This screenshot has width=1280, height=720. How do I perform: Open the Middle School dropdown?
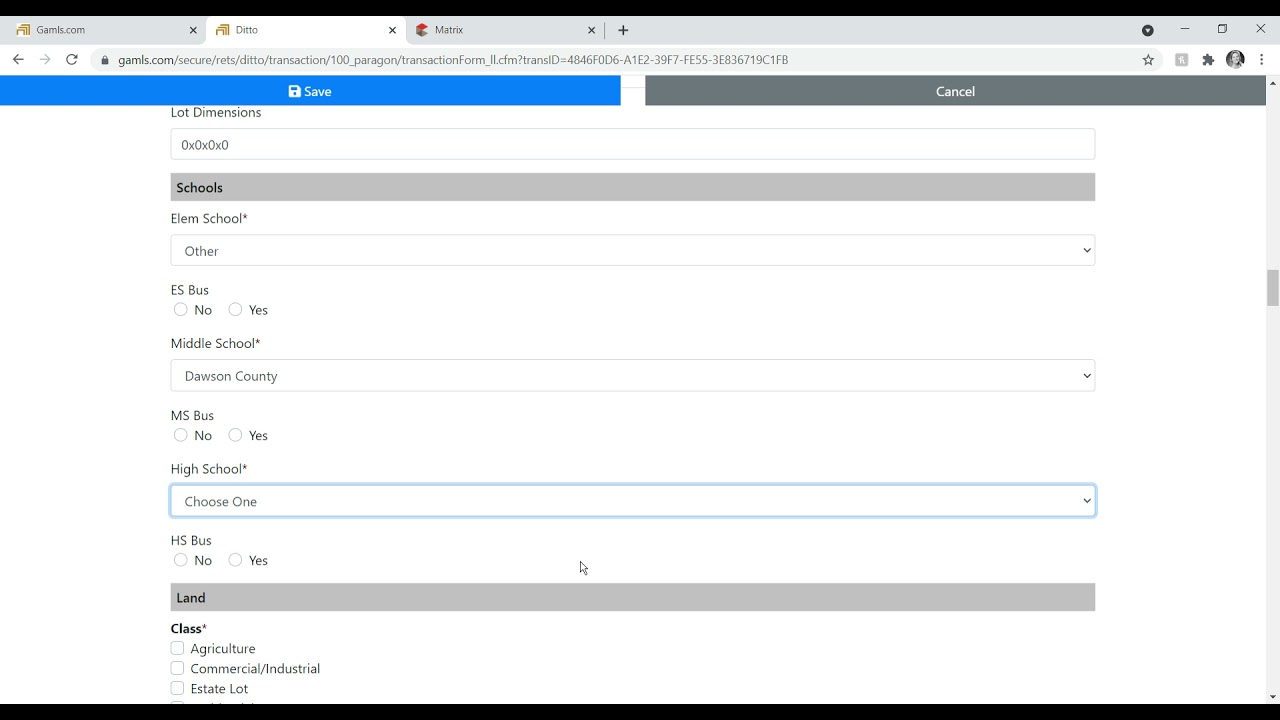pos(633,375)
